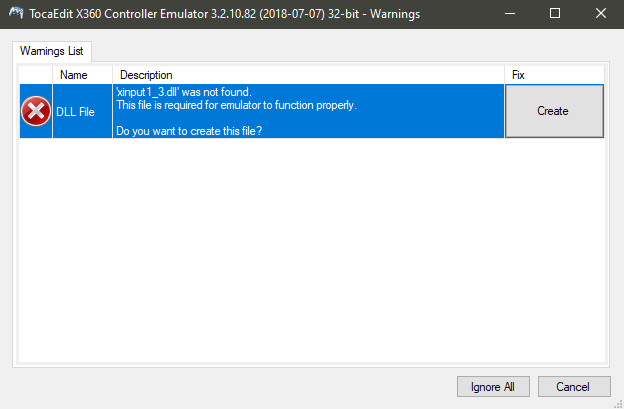
Task: Click the Description column header
Action: pyautogui.click(x=308, y=75)
